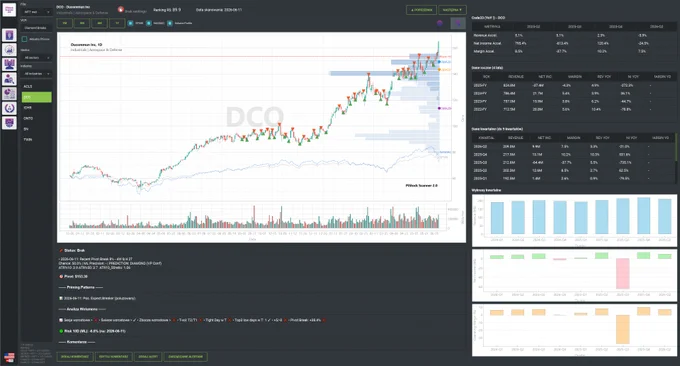Click the 2022-FY row in annual table
Image resolution: width=680 pixels, height=366 pixels.
pyautogui.click(x=574, y=109)
